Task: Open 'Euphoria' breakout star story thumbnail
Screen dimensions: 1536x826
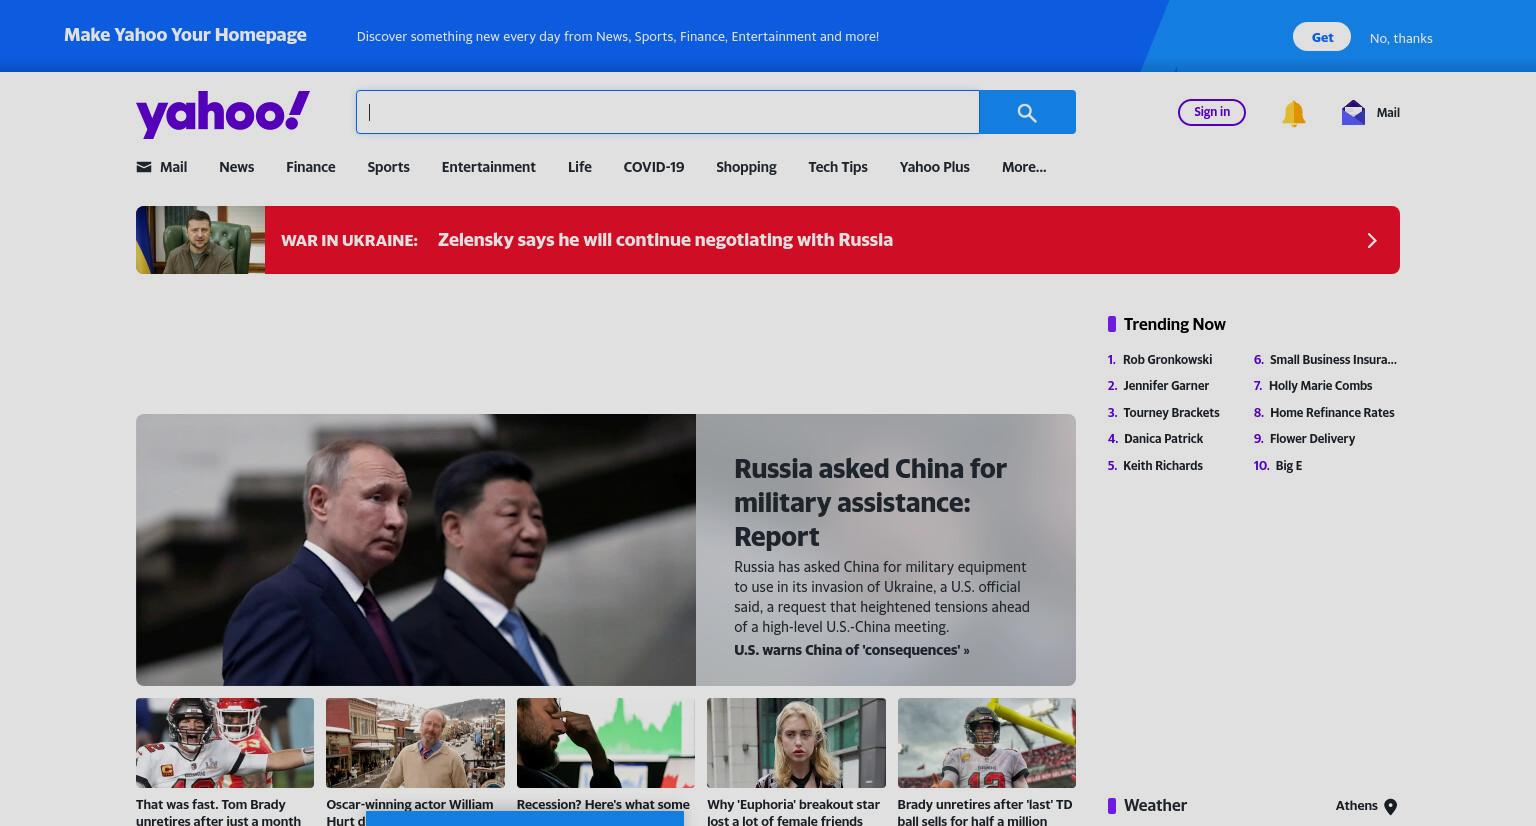Action: (x=796, y=743)
